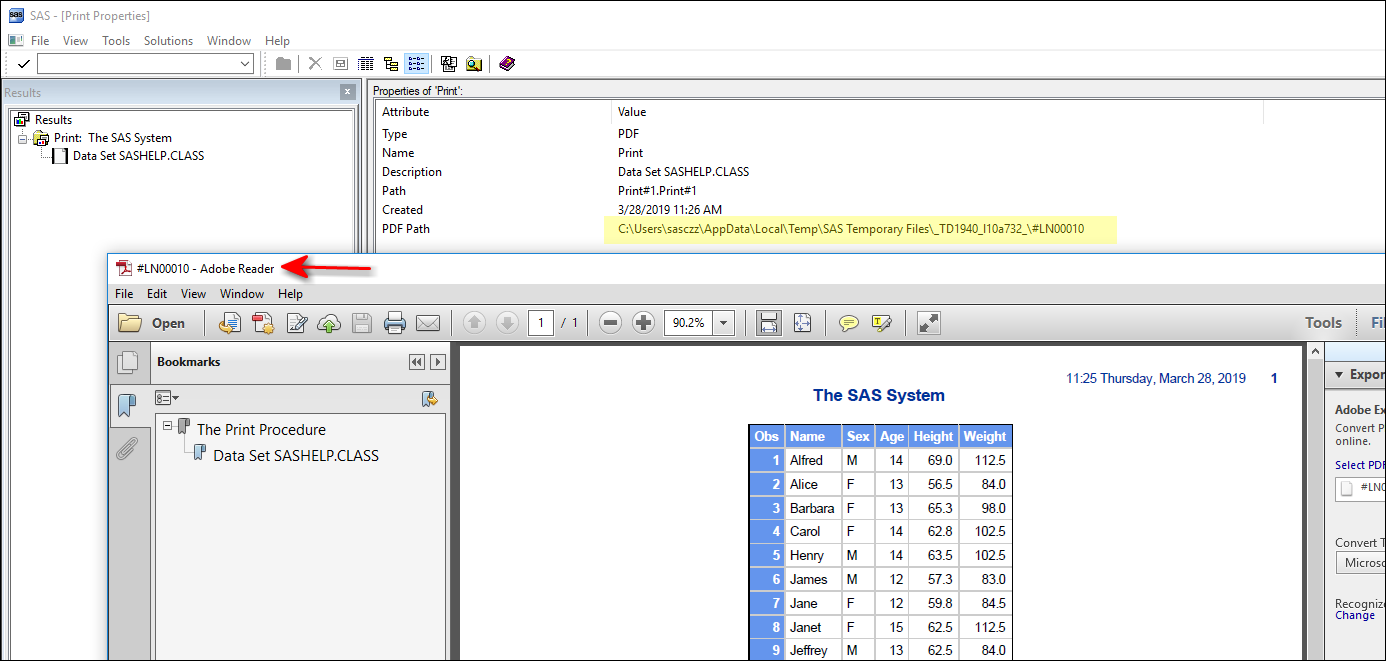Open the Edit menu in Adobe Reader

point(156,293)
